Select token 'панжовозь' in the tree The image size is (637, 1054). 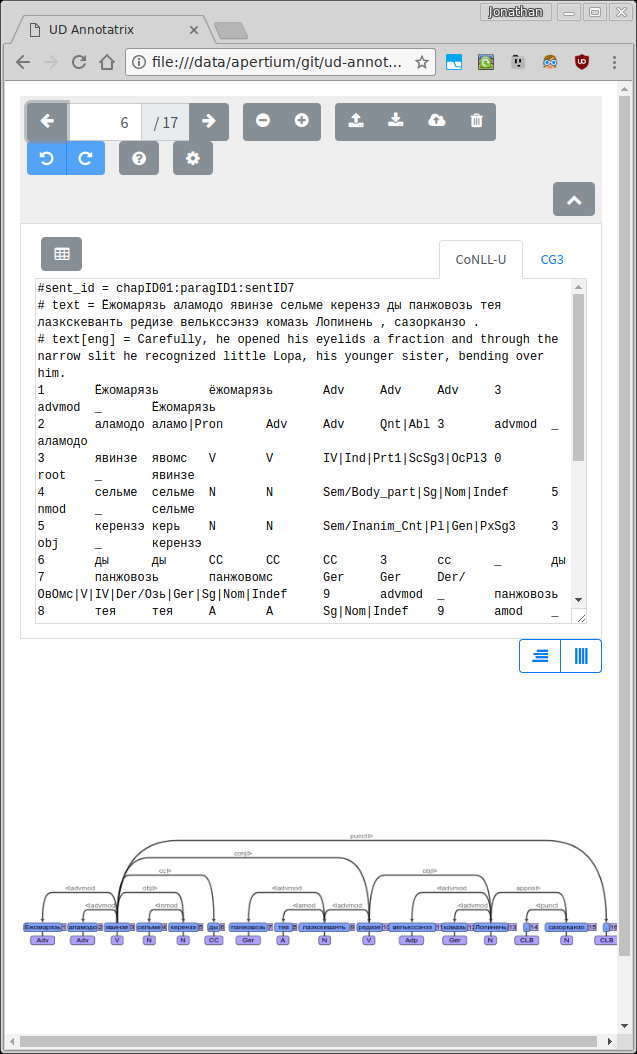pyautogui.click(x=249, y=927)
